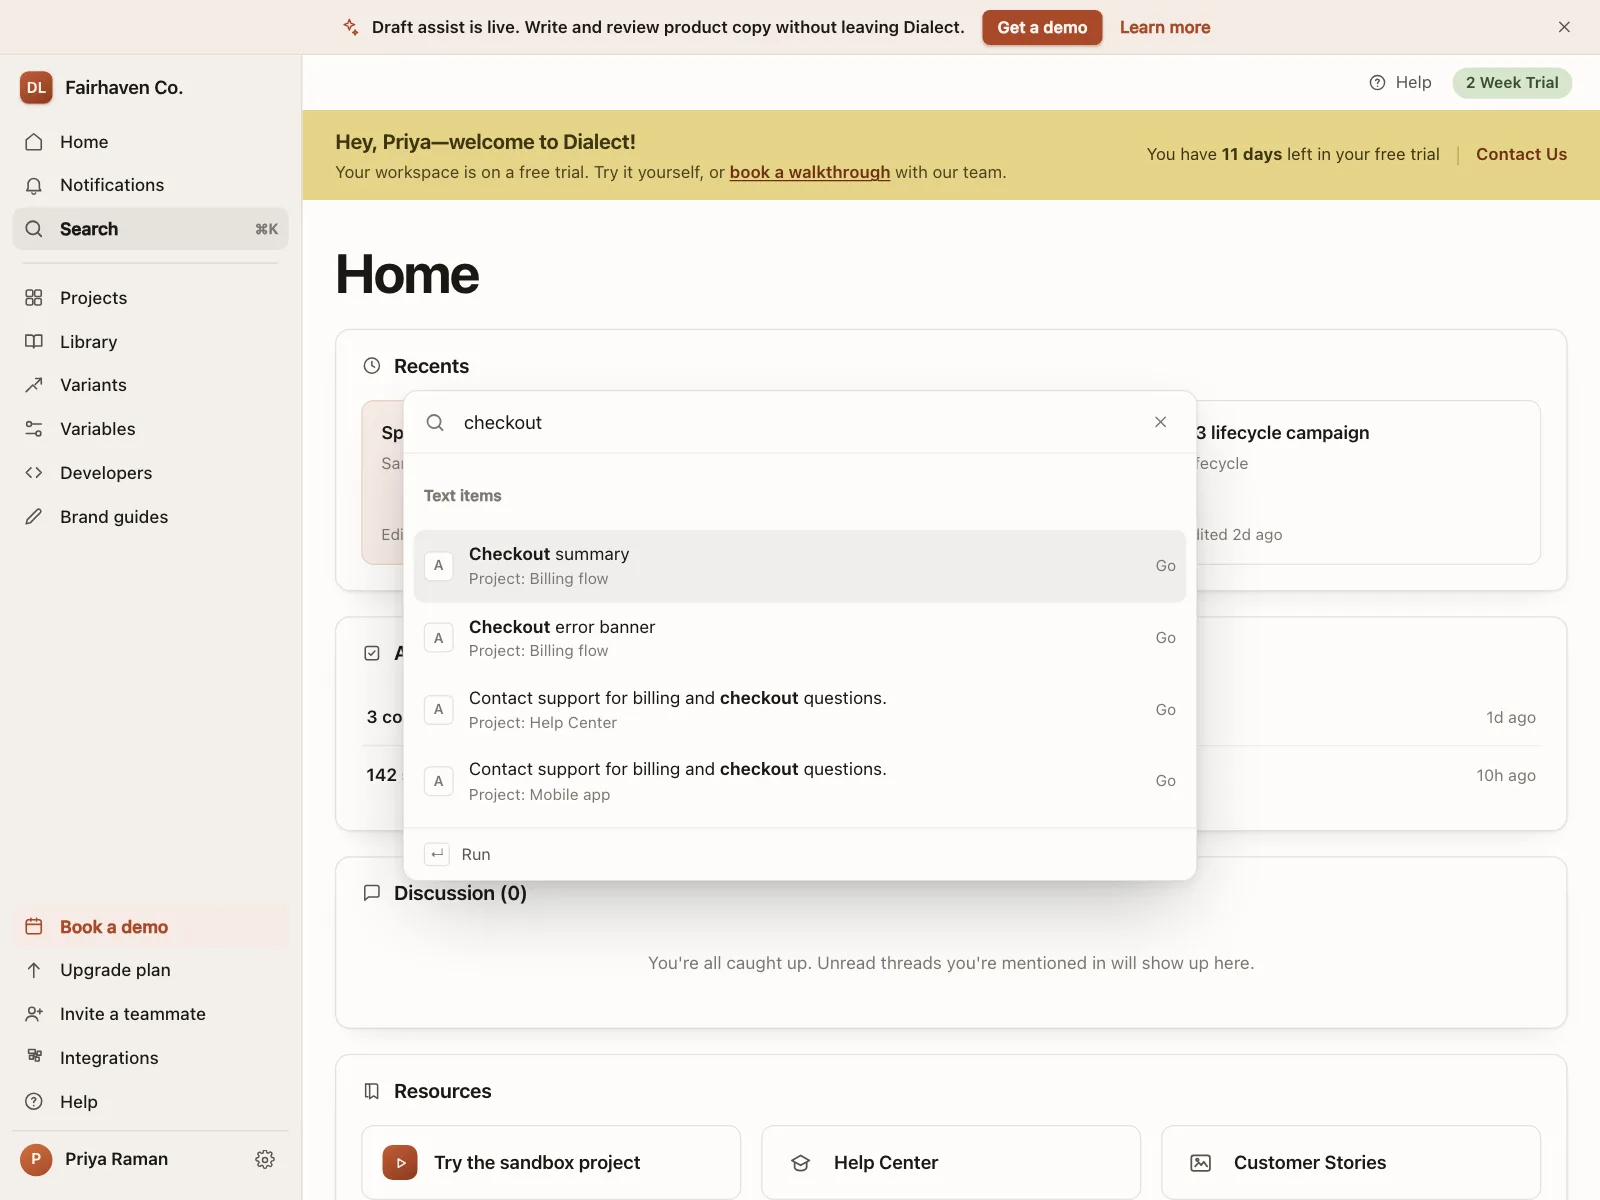Image resolution: width=1600 pixels, height=1200 pixels.
Task: Click the Resources bookmark icon
Action: [x=372, y=1091]
